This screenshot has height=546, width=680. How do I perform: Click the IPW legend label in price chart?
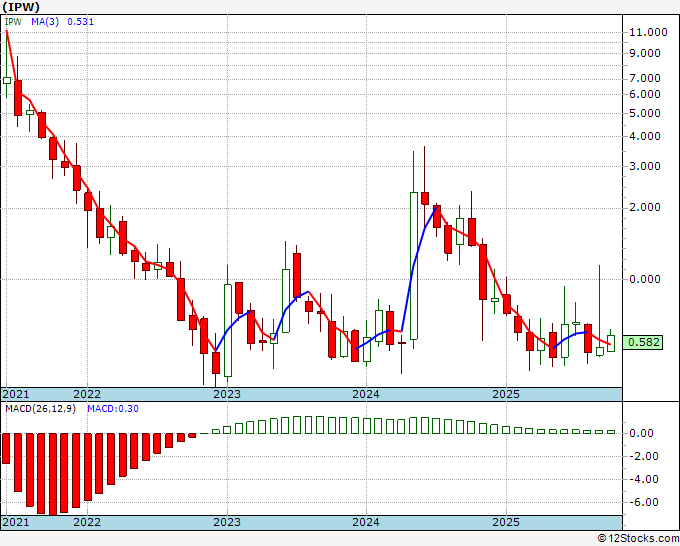[13, 21]
